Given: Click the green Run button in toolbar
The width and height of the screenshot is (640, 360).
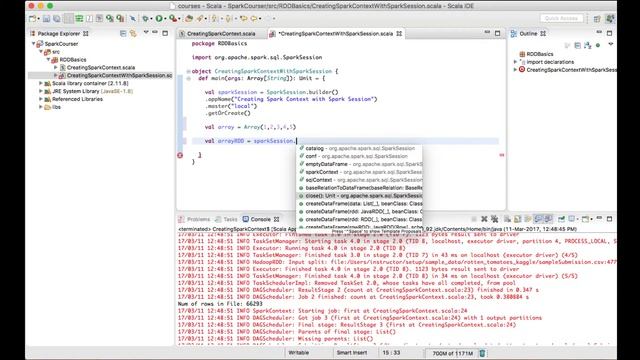Looking at the screenshot, I should pos(159,18).
